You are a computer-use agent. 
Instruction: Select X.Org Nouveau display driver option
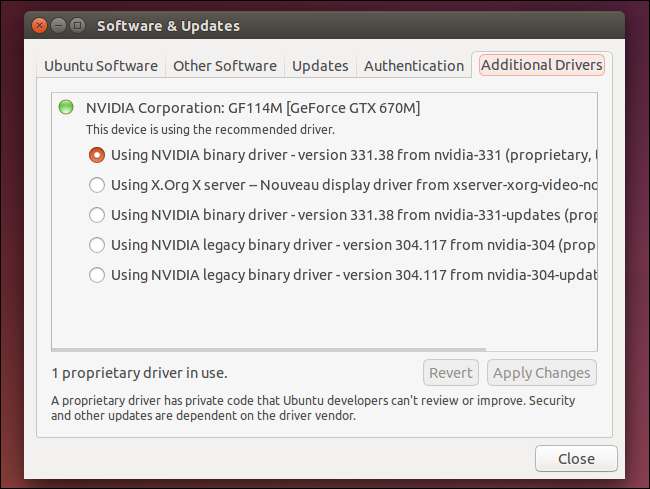click(97, 185)
